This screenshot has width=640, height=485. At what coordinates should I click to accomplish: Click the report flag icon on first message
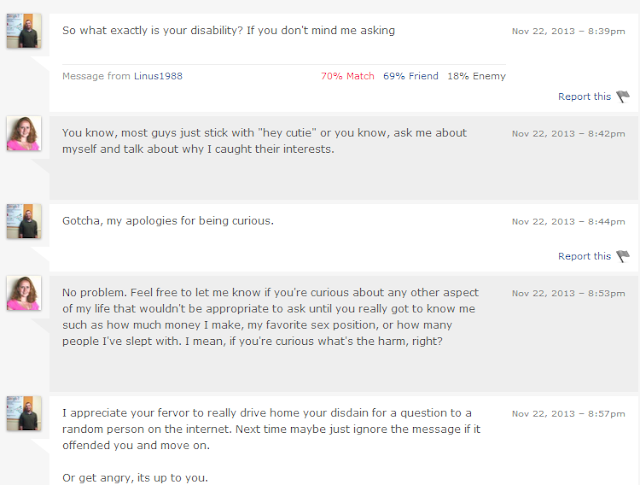tap(623, 97)
